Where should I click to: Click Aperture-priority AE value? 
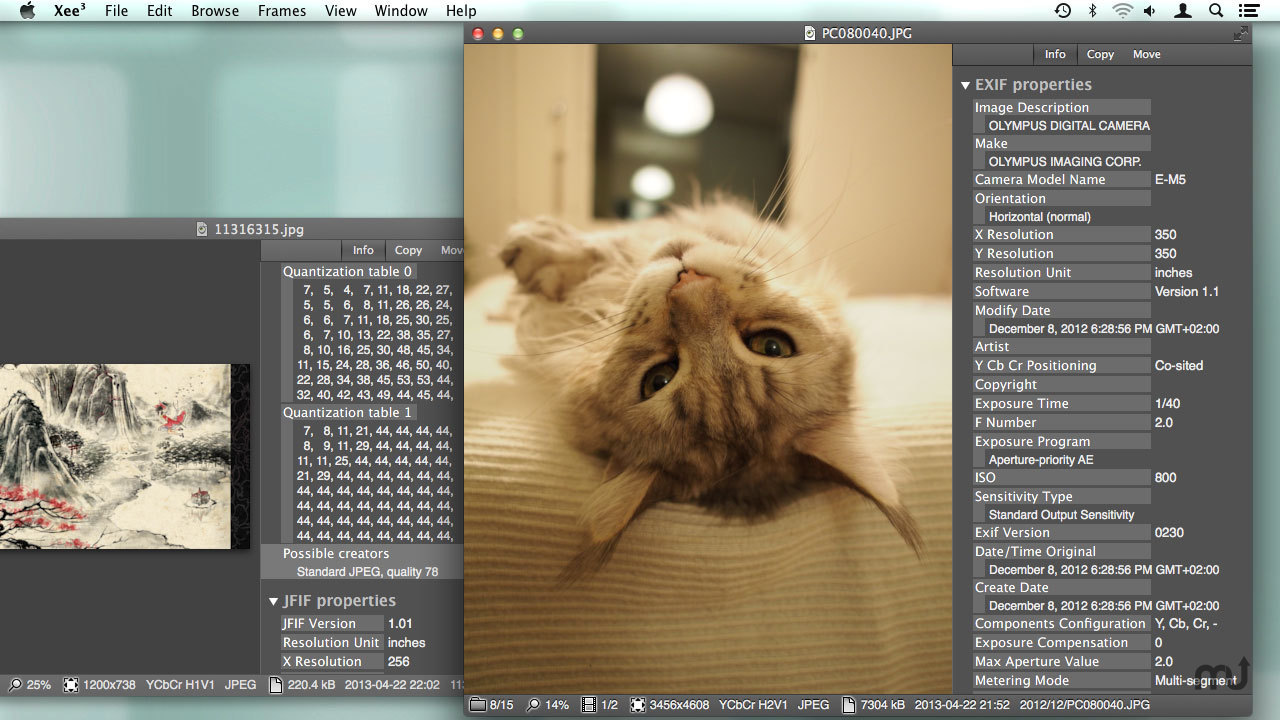coord(1041,460)
